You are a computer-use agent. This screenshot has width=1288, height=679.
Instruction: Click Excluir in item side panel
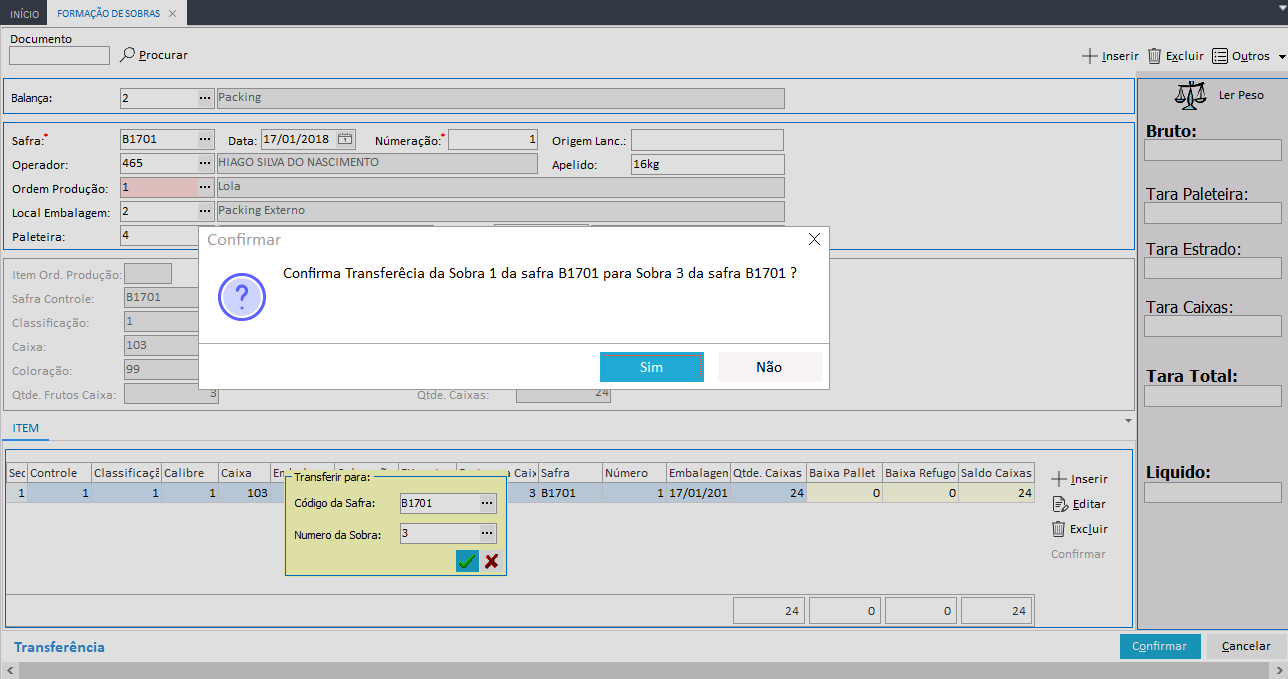point(1080,529)
